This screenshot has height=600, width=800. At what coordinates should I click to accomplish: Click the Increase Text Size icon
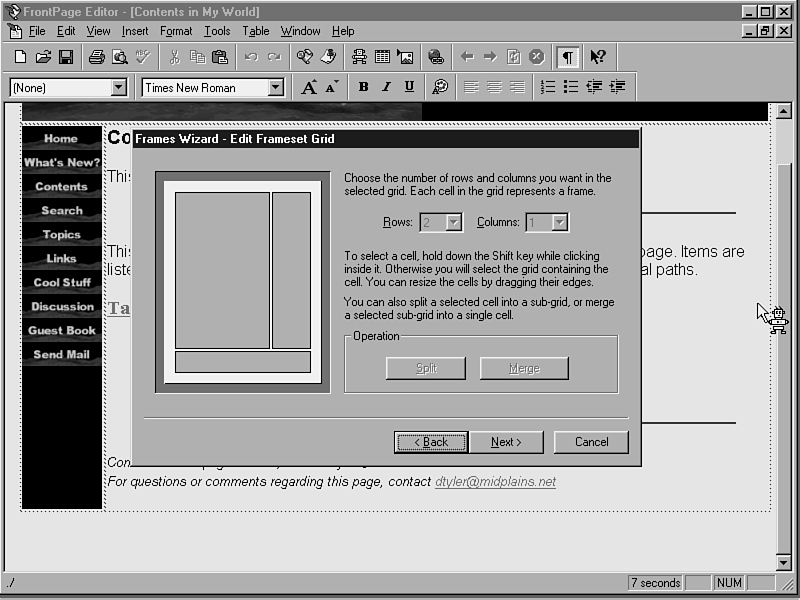pos(309,87)
